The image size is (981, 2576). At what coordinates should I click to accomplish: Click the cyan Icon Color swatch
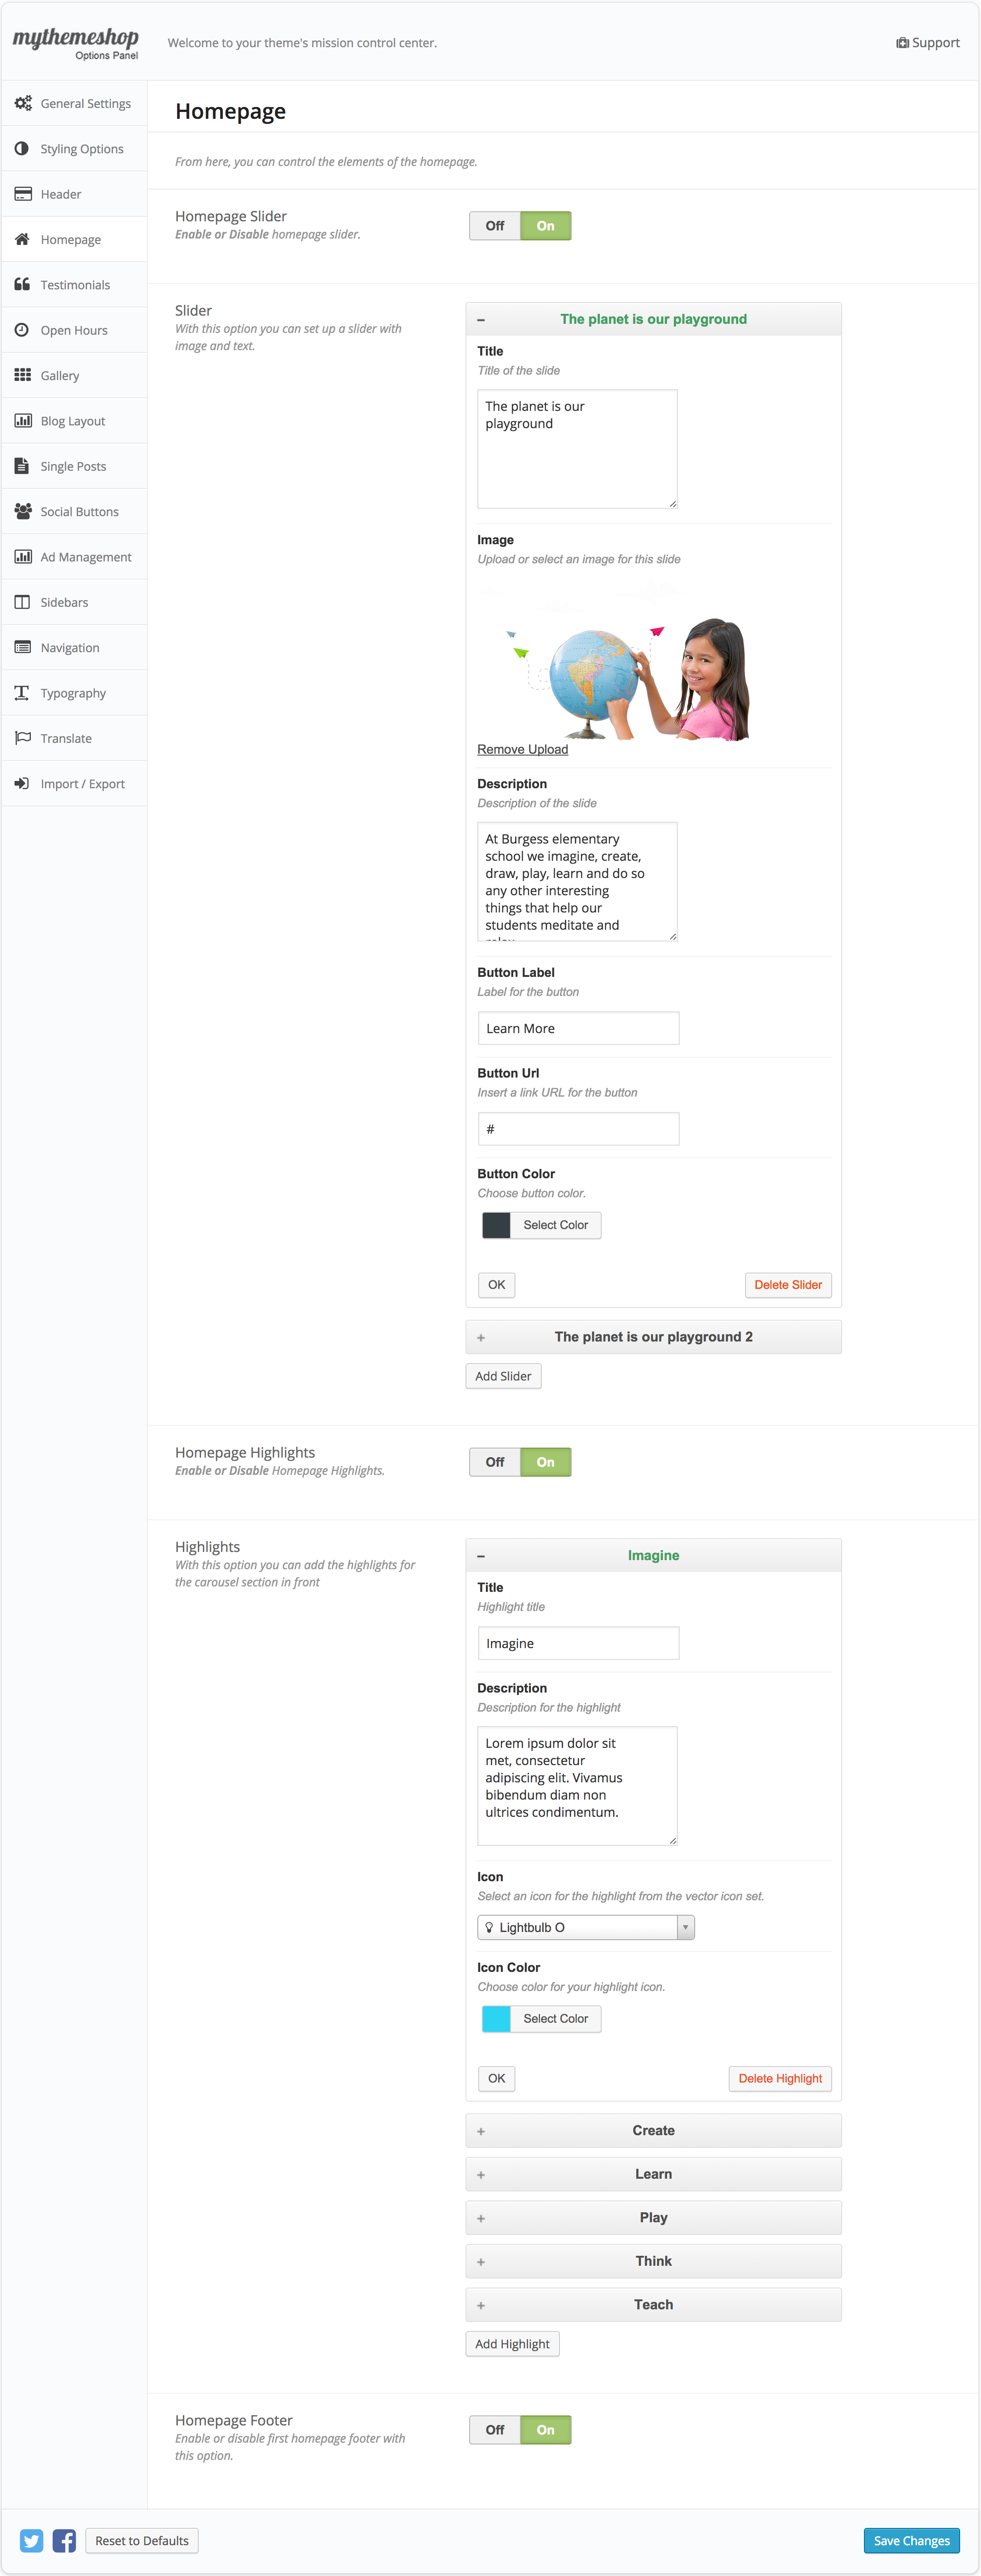pos(497,2018)
